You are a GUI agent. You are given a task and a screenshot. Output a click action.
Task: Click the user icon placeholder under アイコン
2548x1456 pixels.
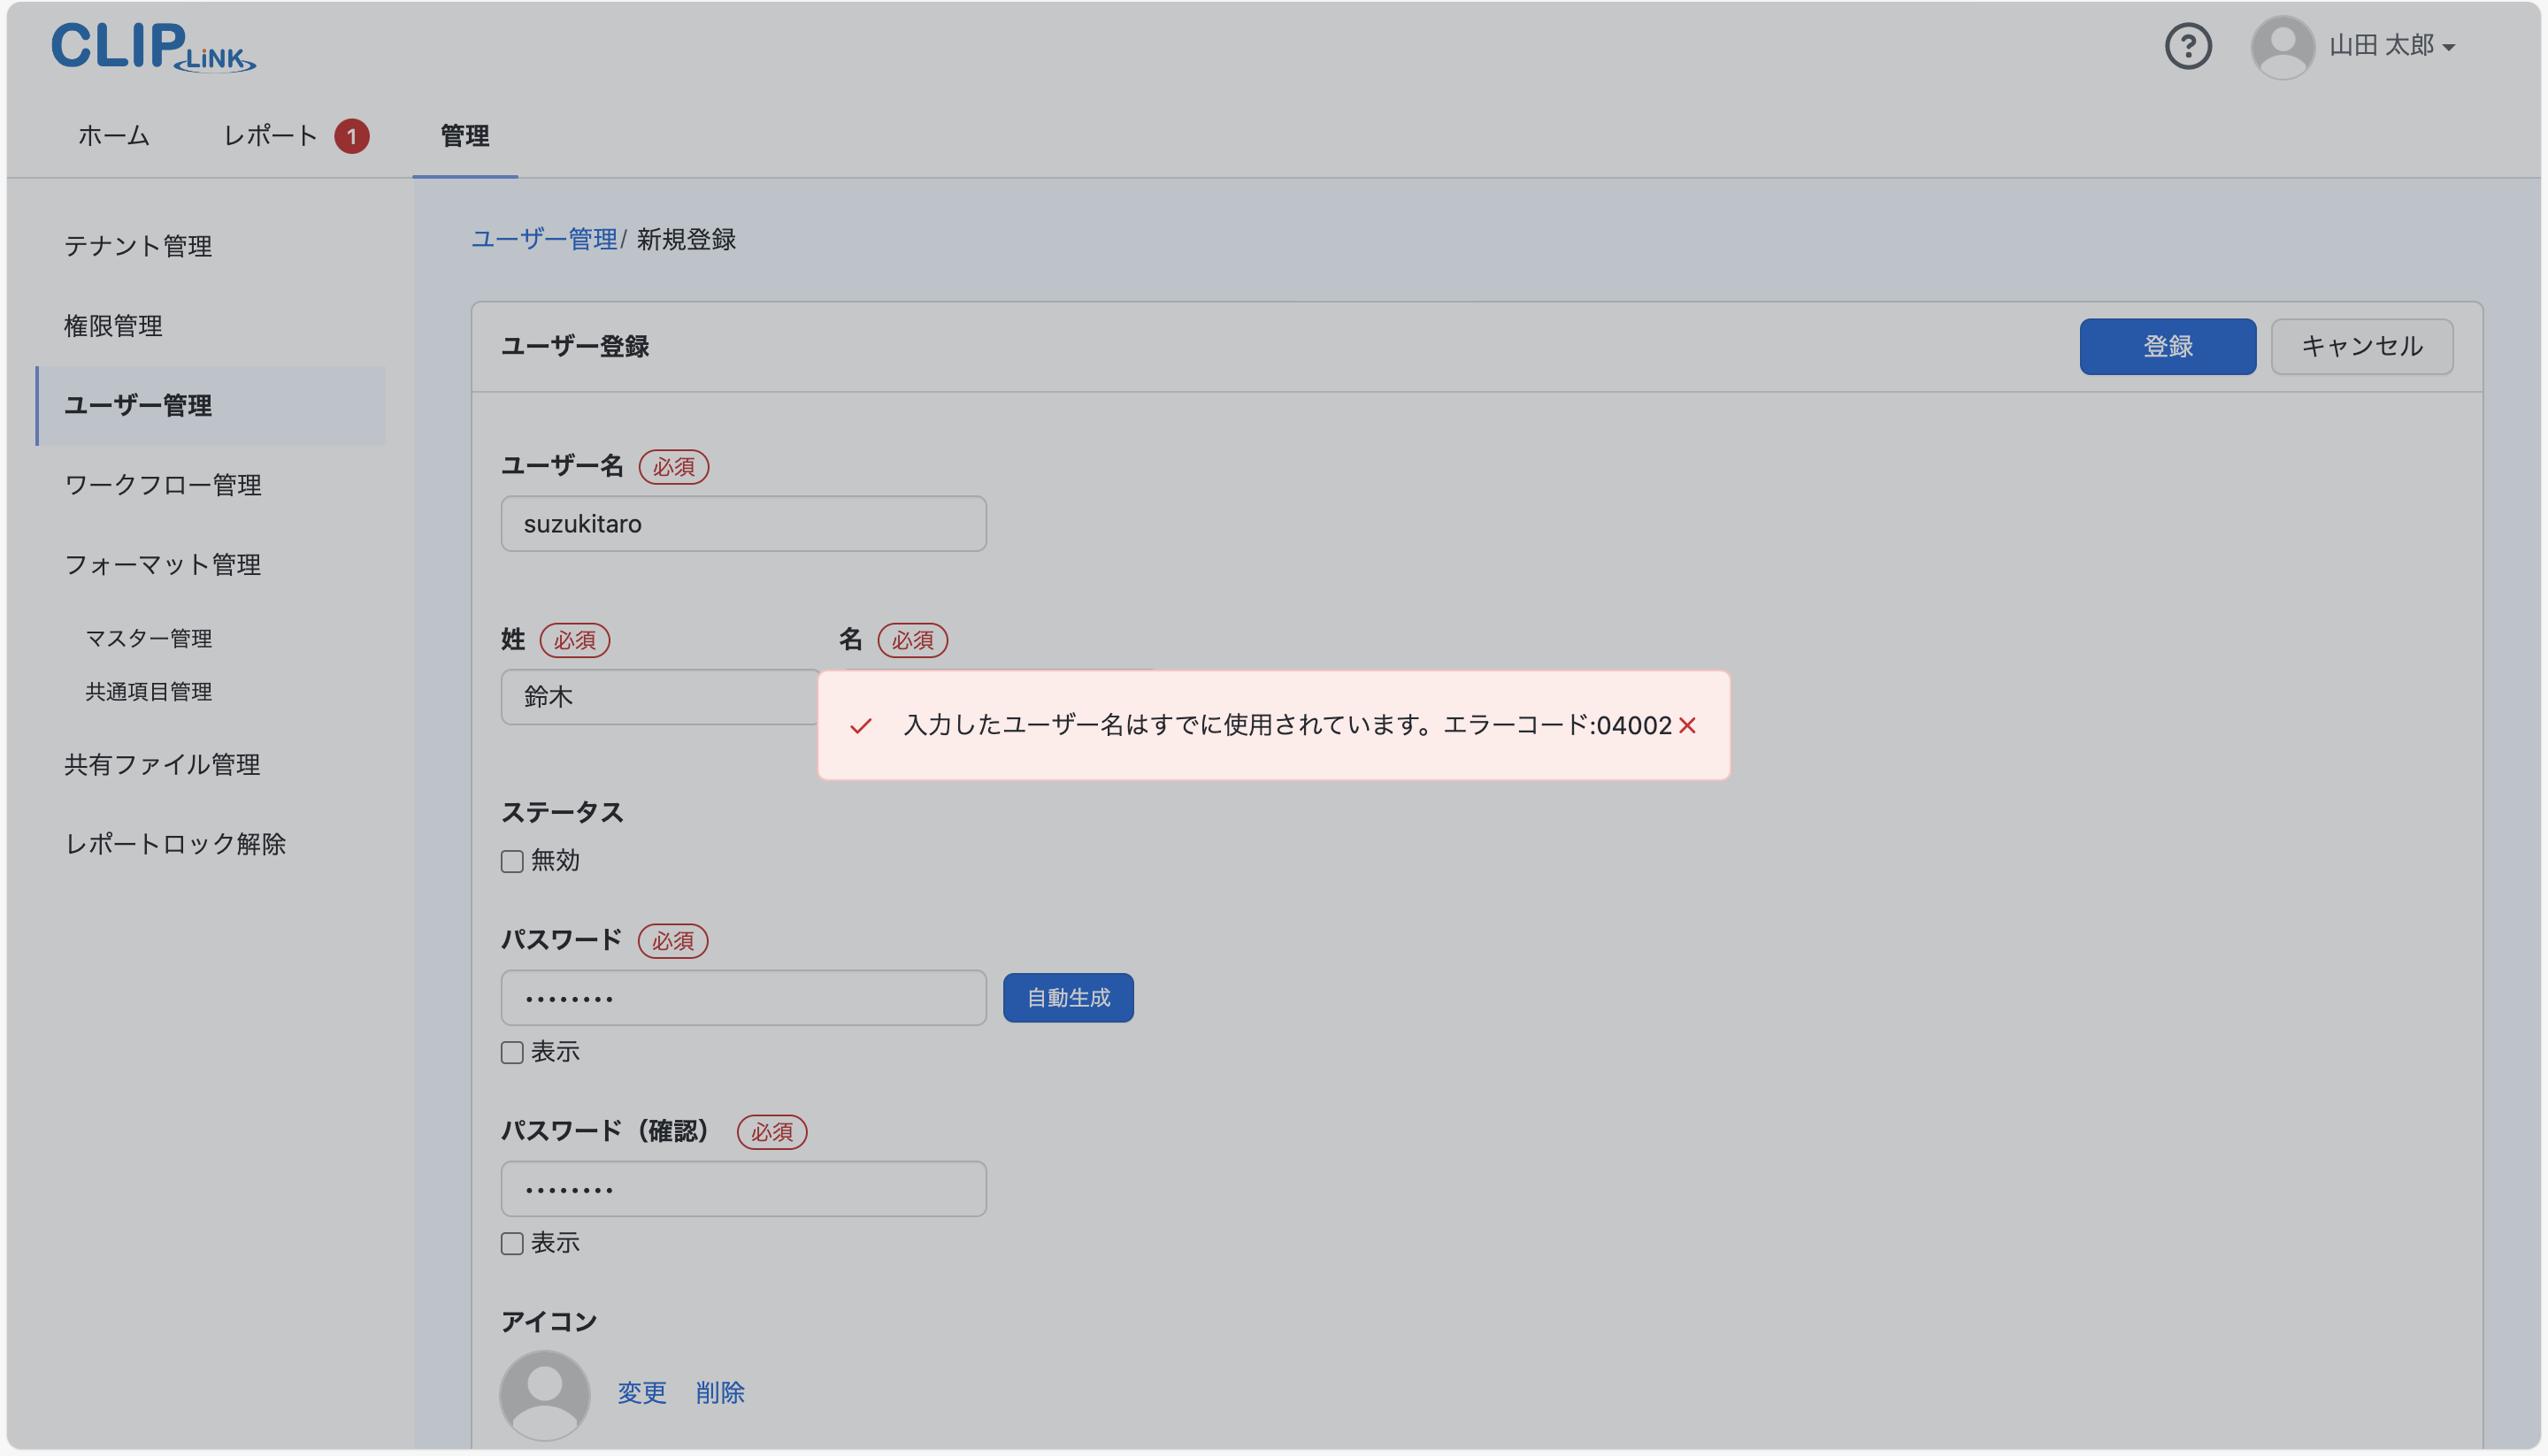tap(545, 1392)
